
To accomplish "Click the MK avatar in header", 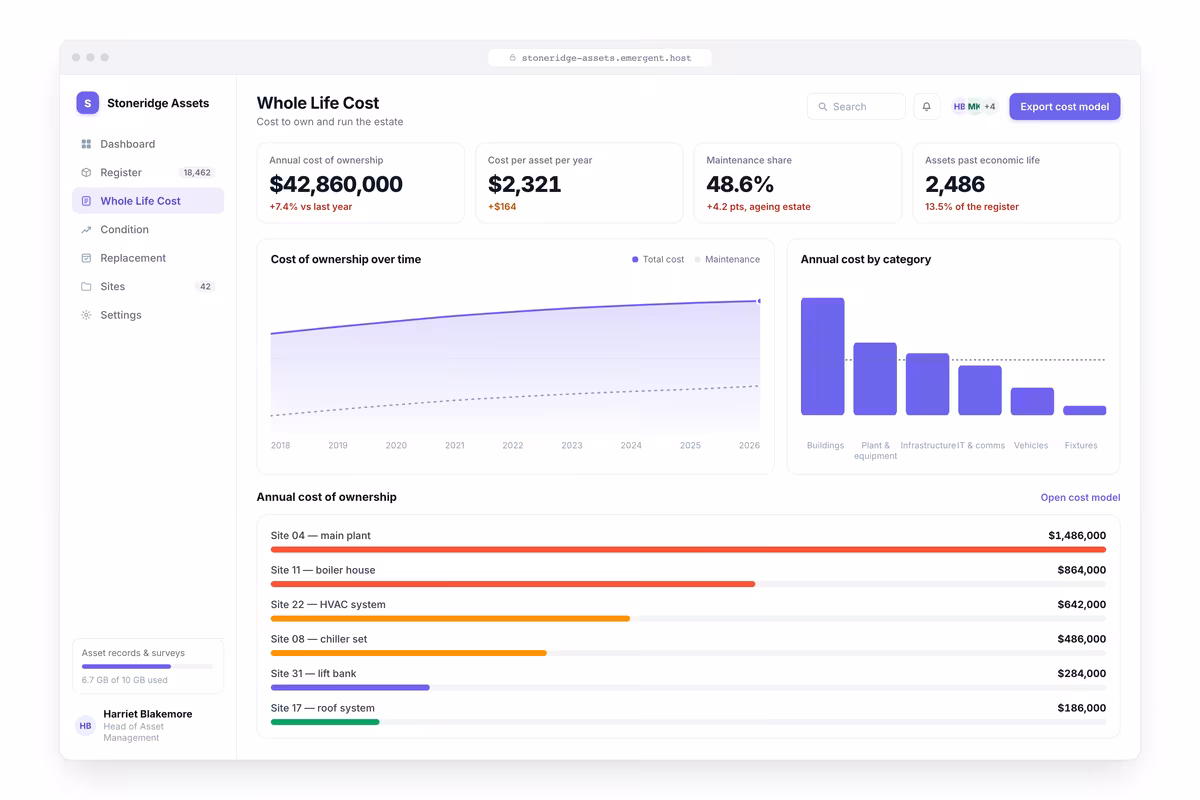I will coord(974,106).
